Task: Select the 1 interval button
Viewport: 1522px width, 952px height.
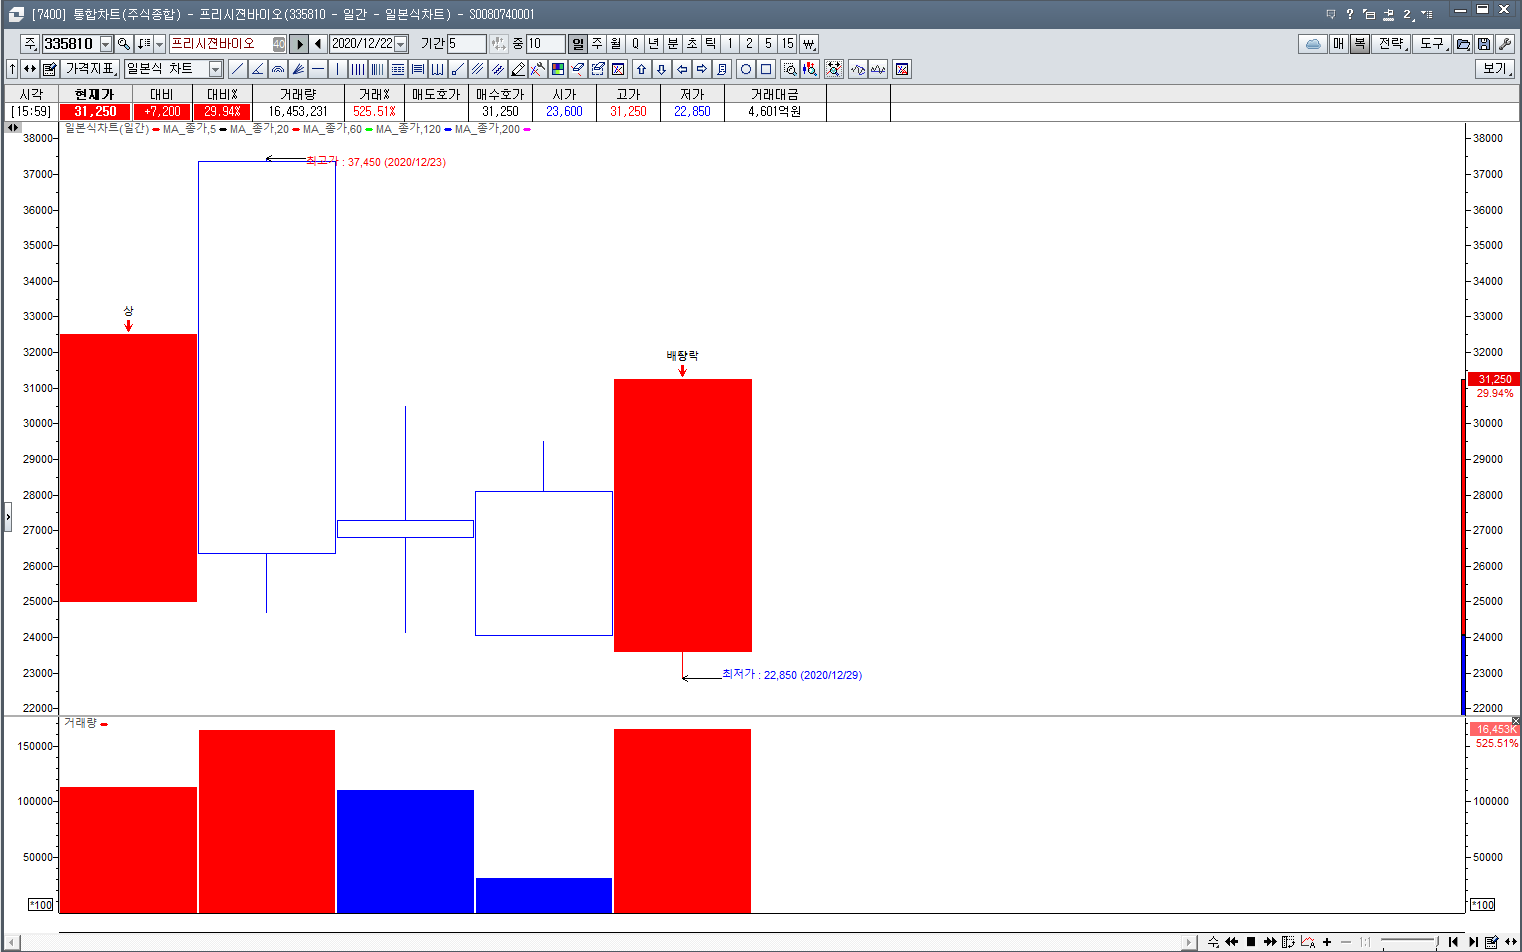Action: 730,44
